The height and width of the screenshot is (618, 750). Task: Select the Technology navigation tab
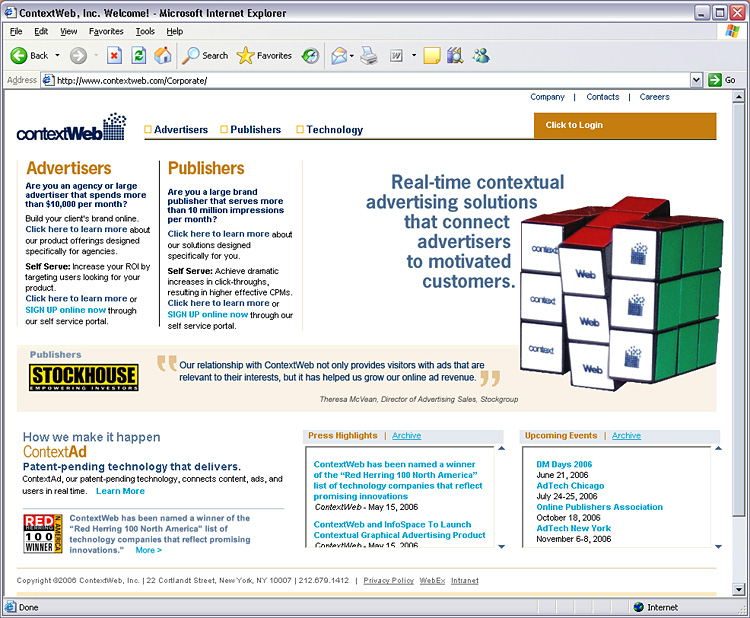pos(330,130)
